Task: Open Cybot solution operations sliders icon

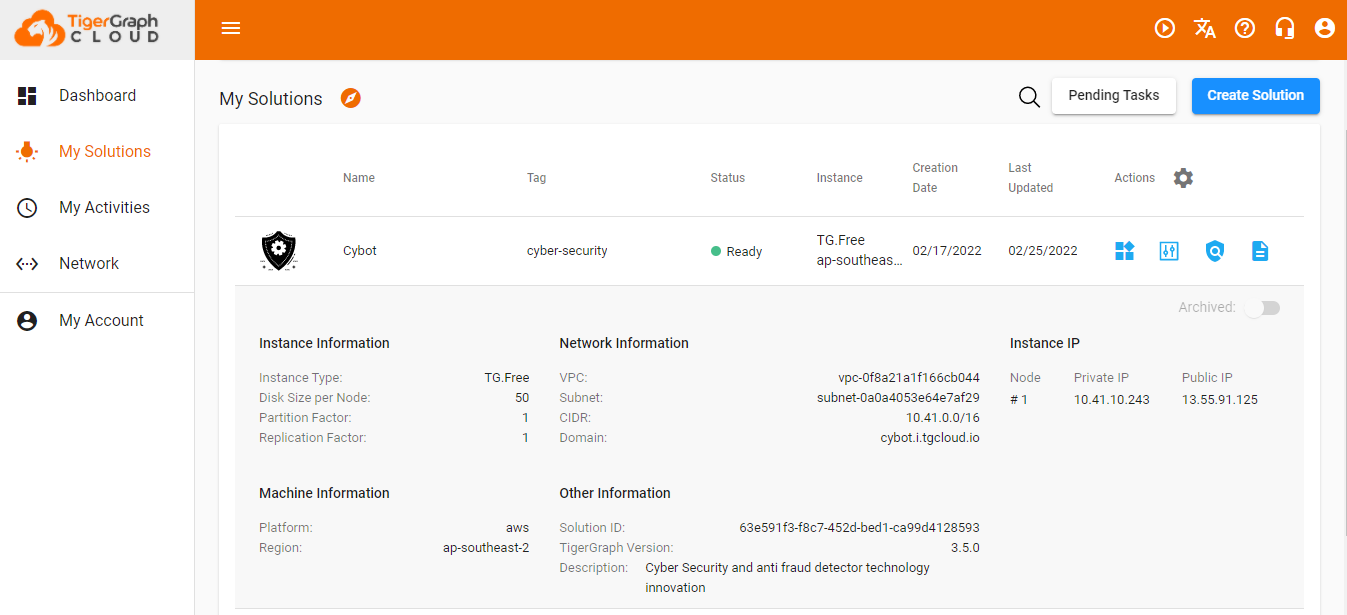Action: [1169, 251]
